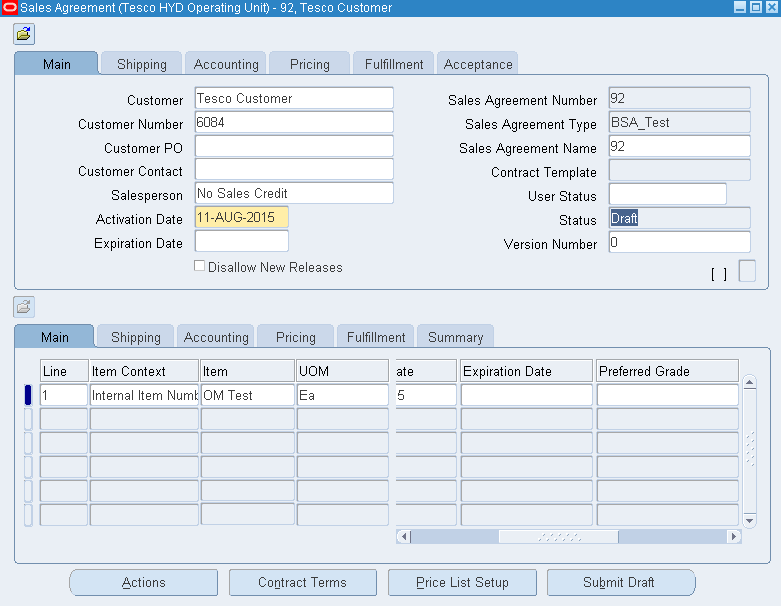This screenshot has width=781, height=606.
Task: Click the Activation Date field
Action: (242, 217)
